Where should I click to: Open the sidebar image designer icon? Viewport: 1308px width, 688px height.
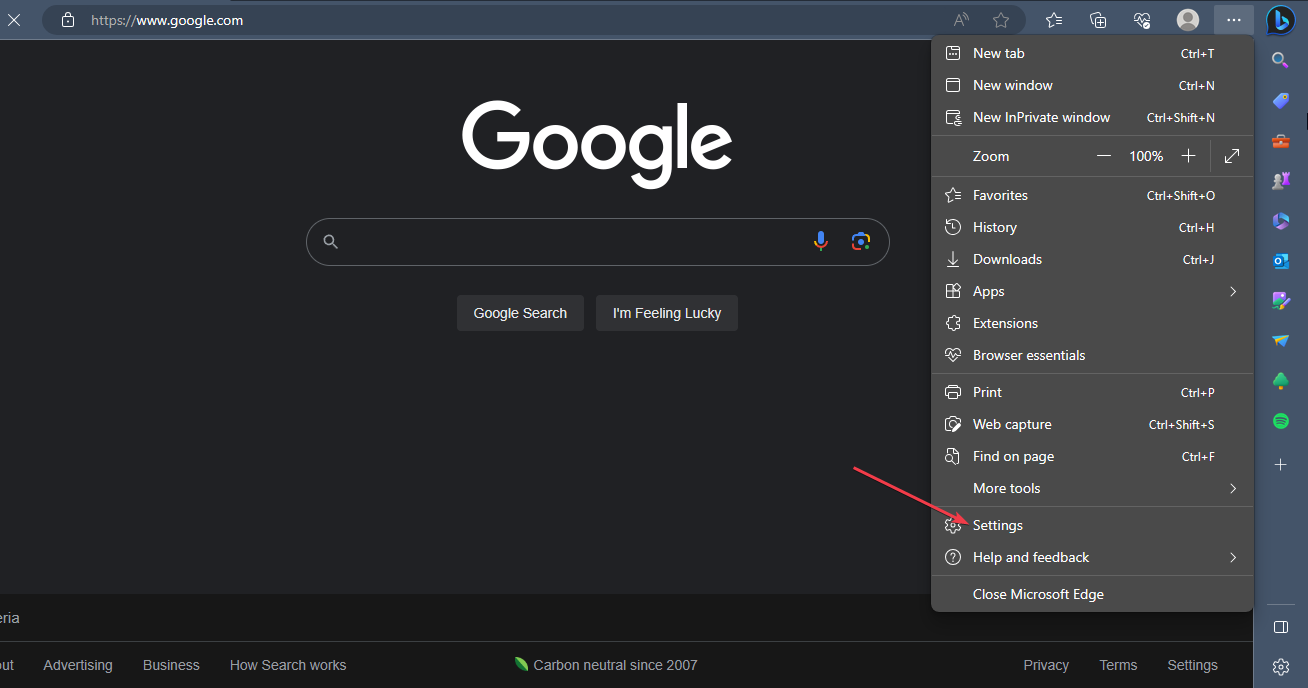(x=1280, y=301)
